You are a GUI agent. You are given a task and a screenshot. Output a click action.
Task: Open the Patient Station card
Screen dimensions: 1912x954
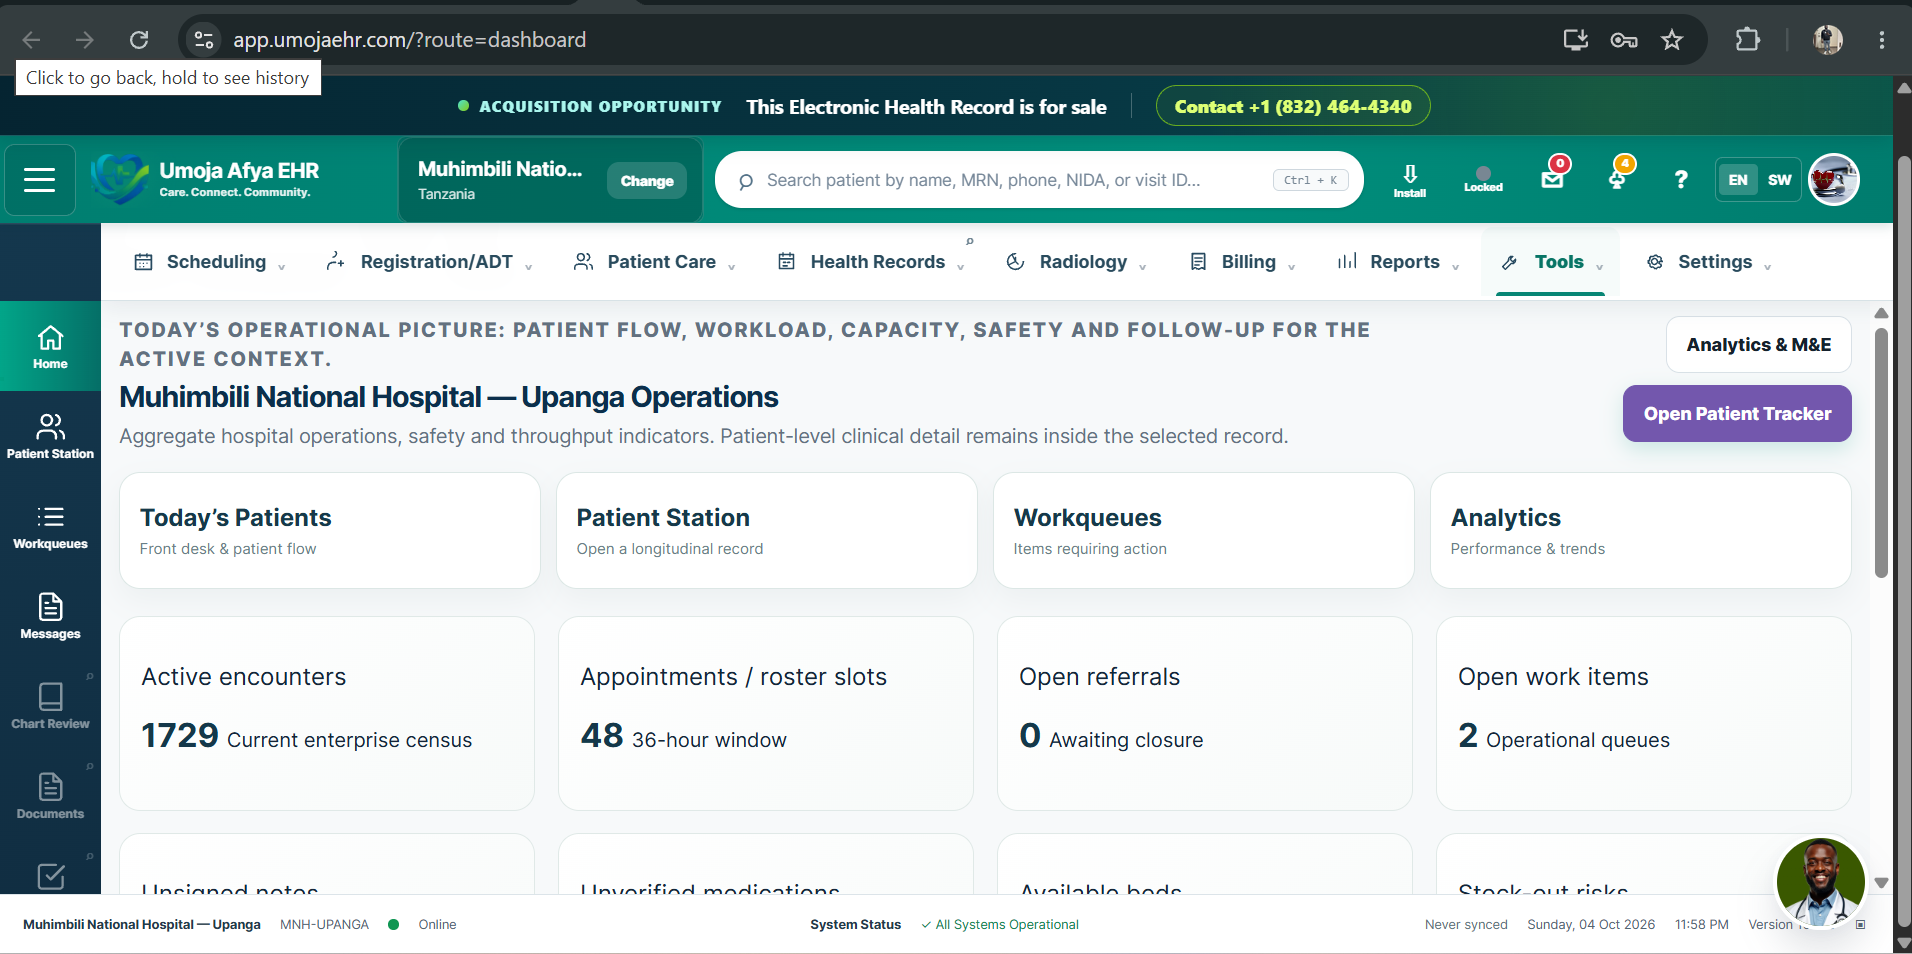766,530
